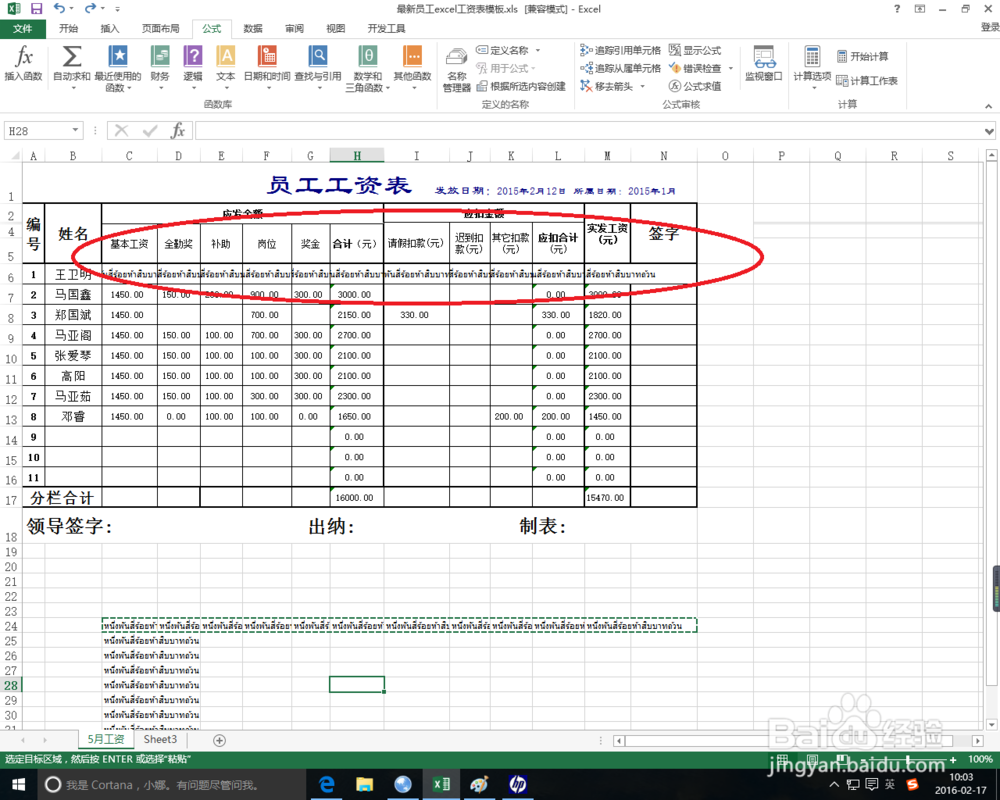Open the Define Name dropdown arrow
This screenshot has height=800, width=1000.
(x=538, y=50)
